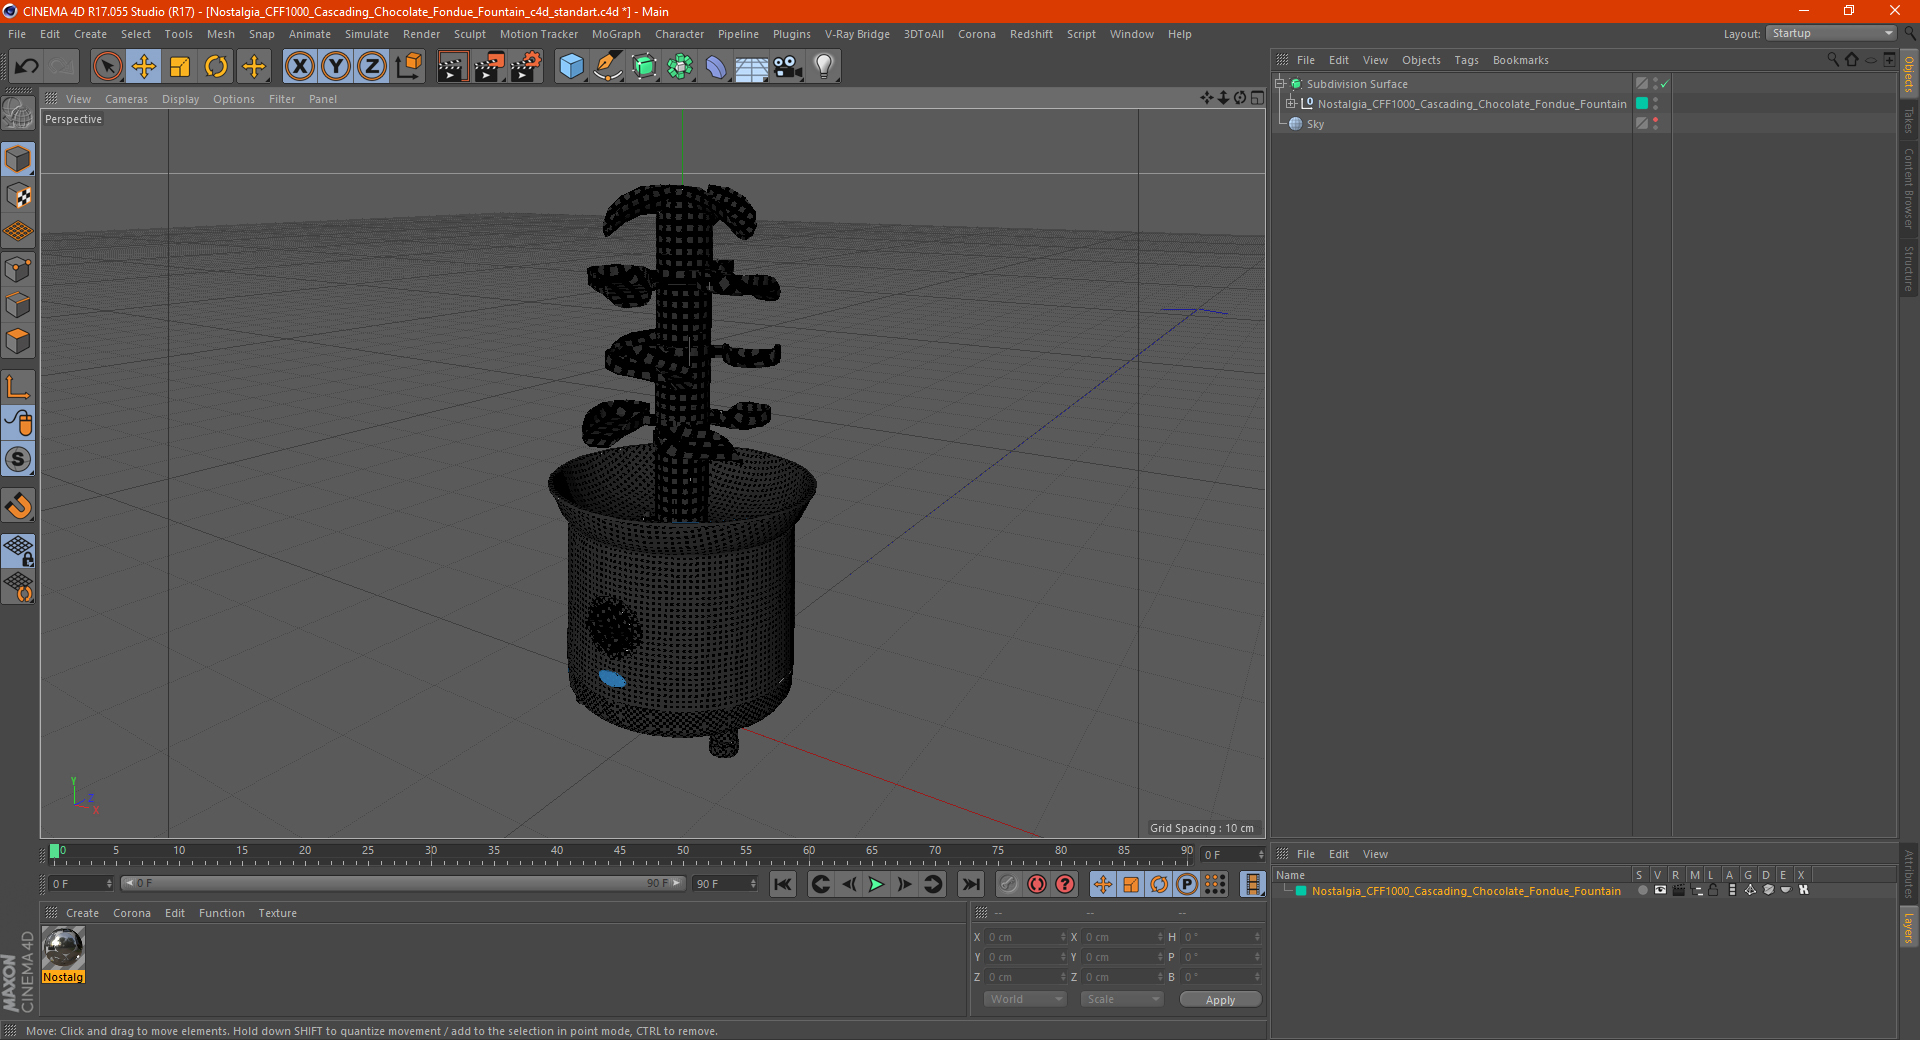Click the Undo arrow icon
The image size is (1920, 1040).
(27, 67)
